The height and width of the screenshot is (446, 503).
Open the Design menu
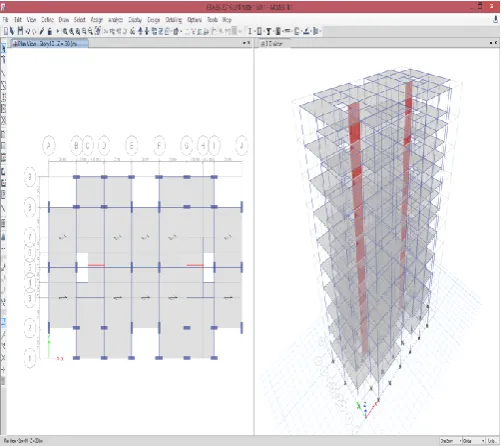pyautogui.click(x=153, y=20)
